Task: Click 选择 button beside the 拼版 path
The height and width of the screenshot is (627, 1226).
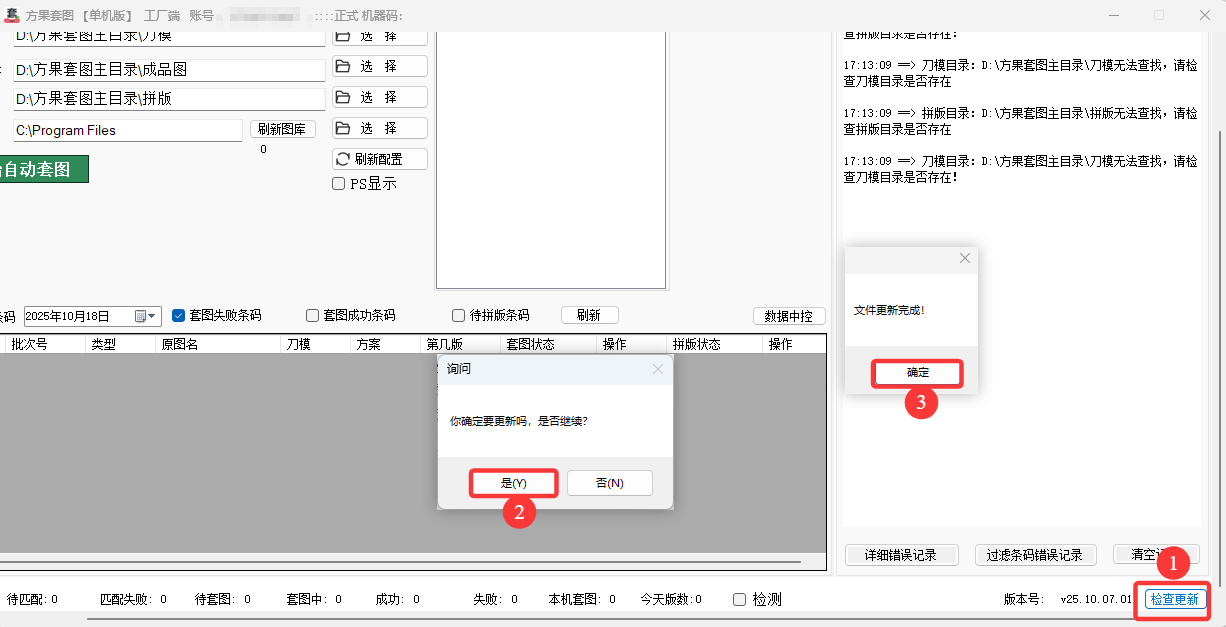Action: (x=380, y=97)
